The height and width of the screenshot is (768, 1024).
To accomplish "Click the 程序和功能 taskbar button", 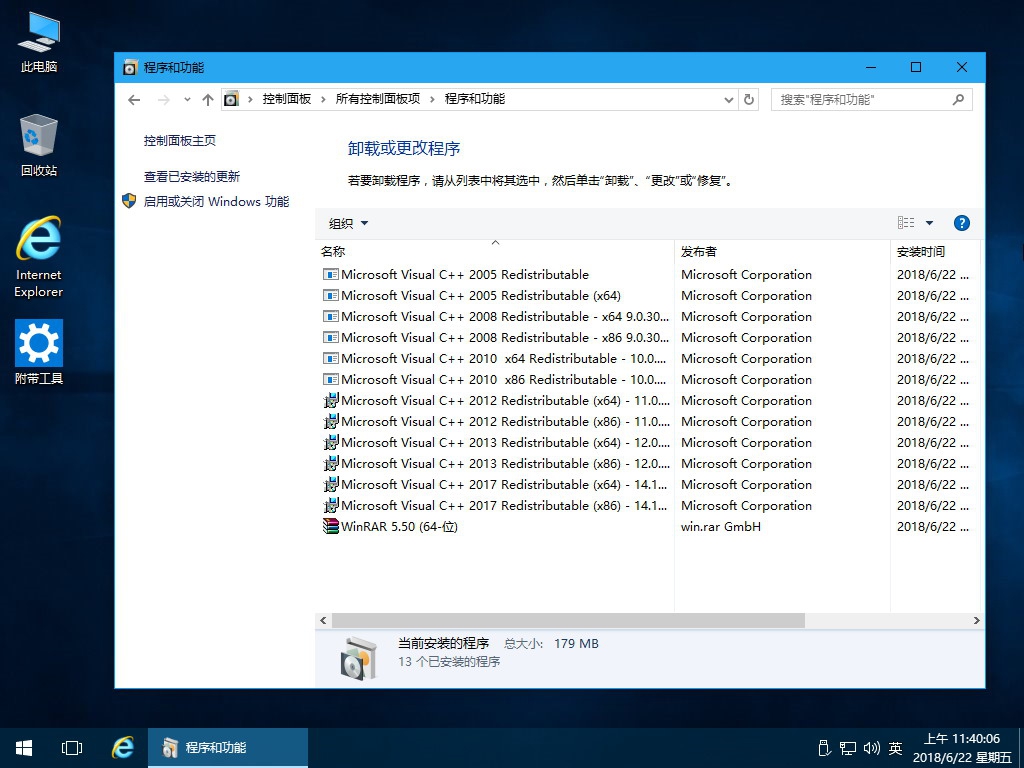I will [x=228, y=748].
